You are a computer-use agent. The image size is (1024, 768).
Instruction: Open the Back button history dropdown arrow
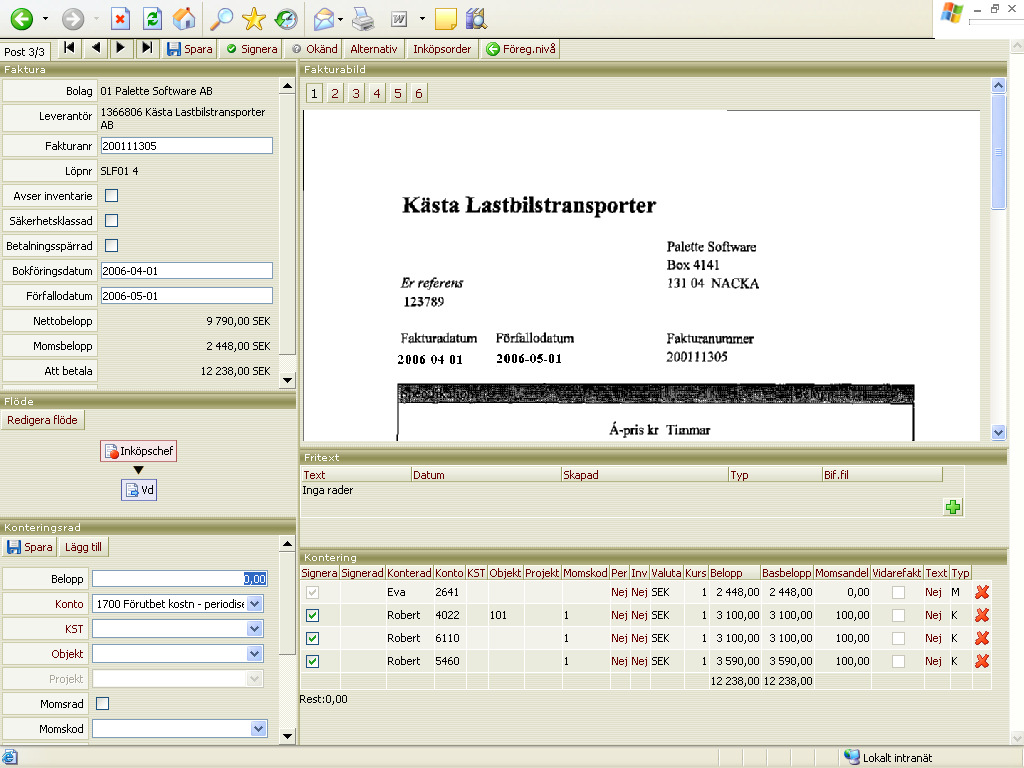(x=45, y=19)
